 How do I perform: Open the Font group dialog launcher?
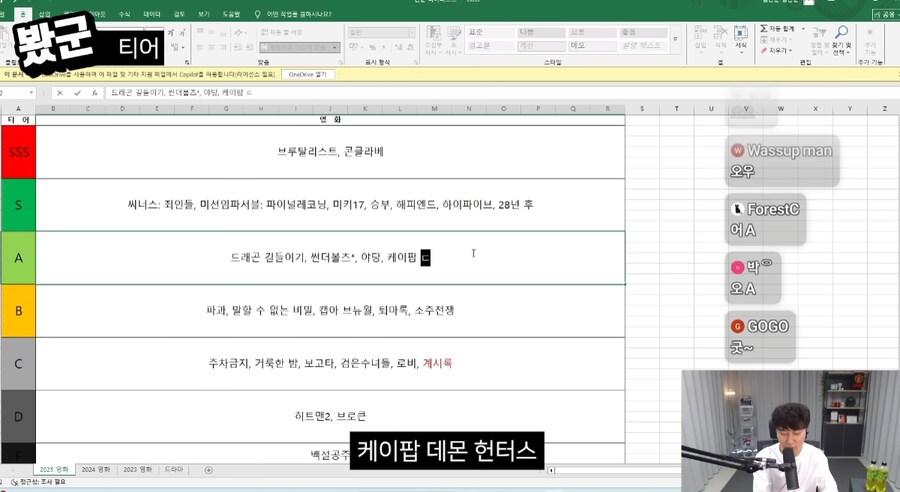pyautogui.click(x=187, y=62)
